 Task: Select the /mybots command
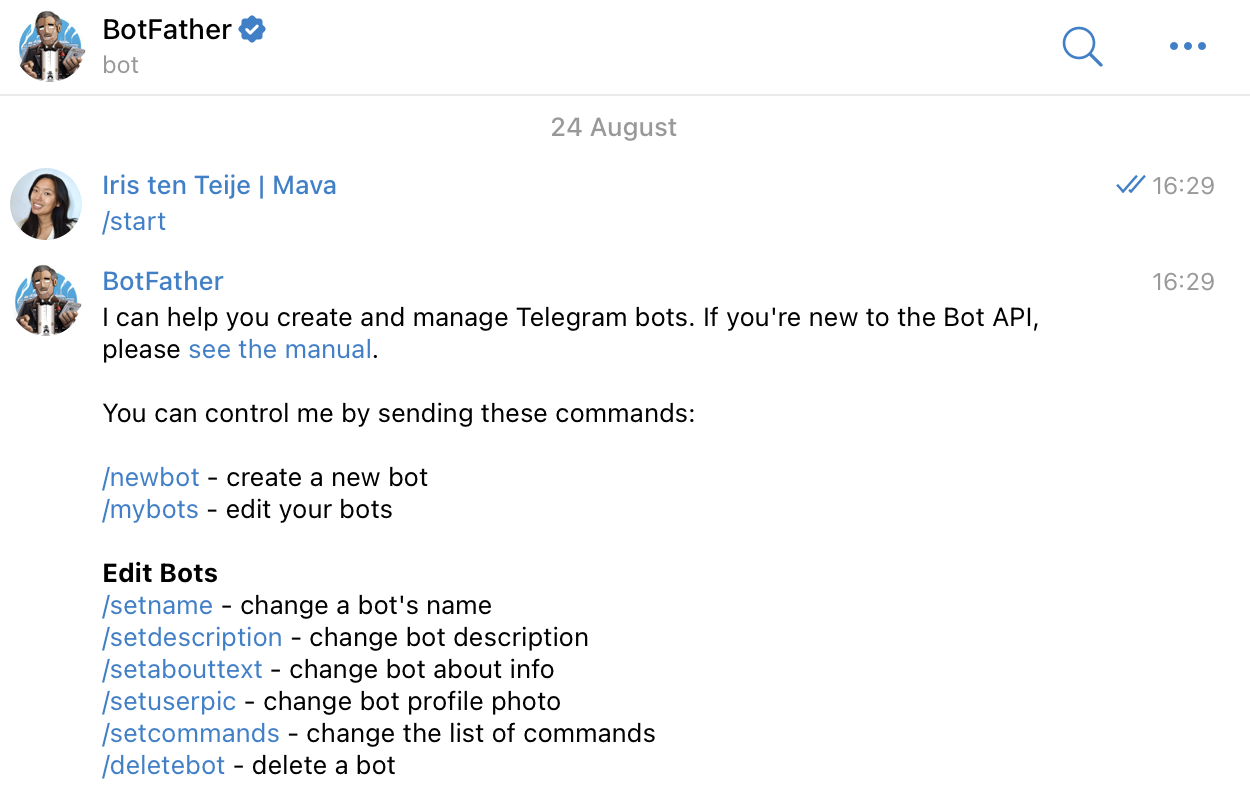[x=150, y=509]
